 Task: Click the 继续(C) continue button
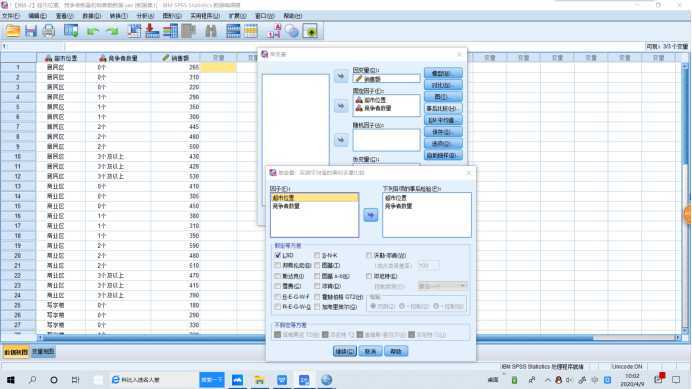[344, 351]
